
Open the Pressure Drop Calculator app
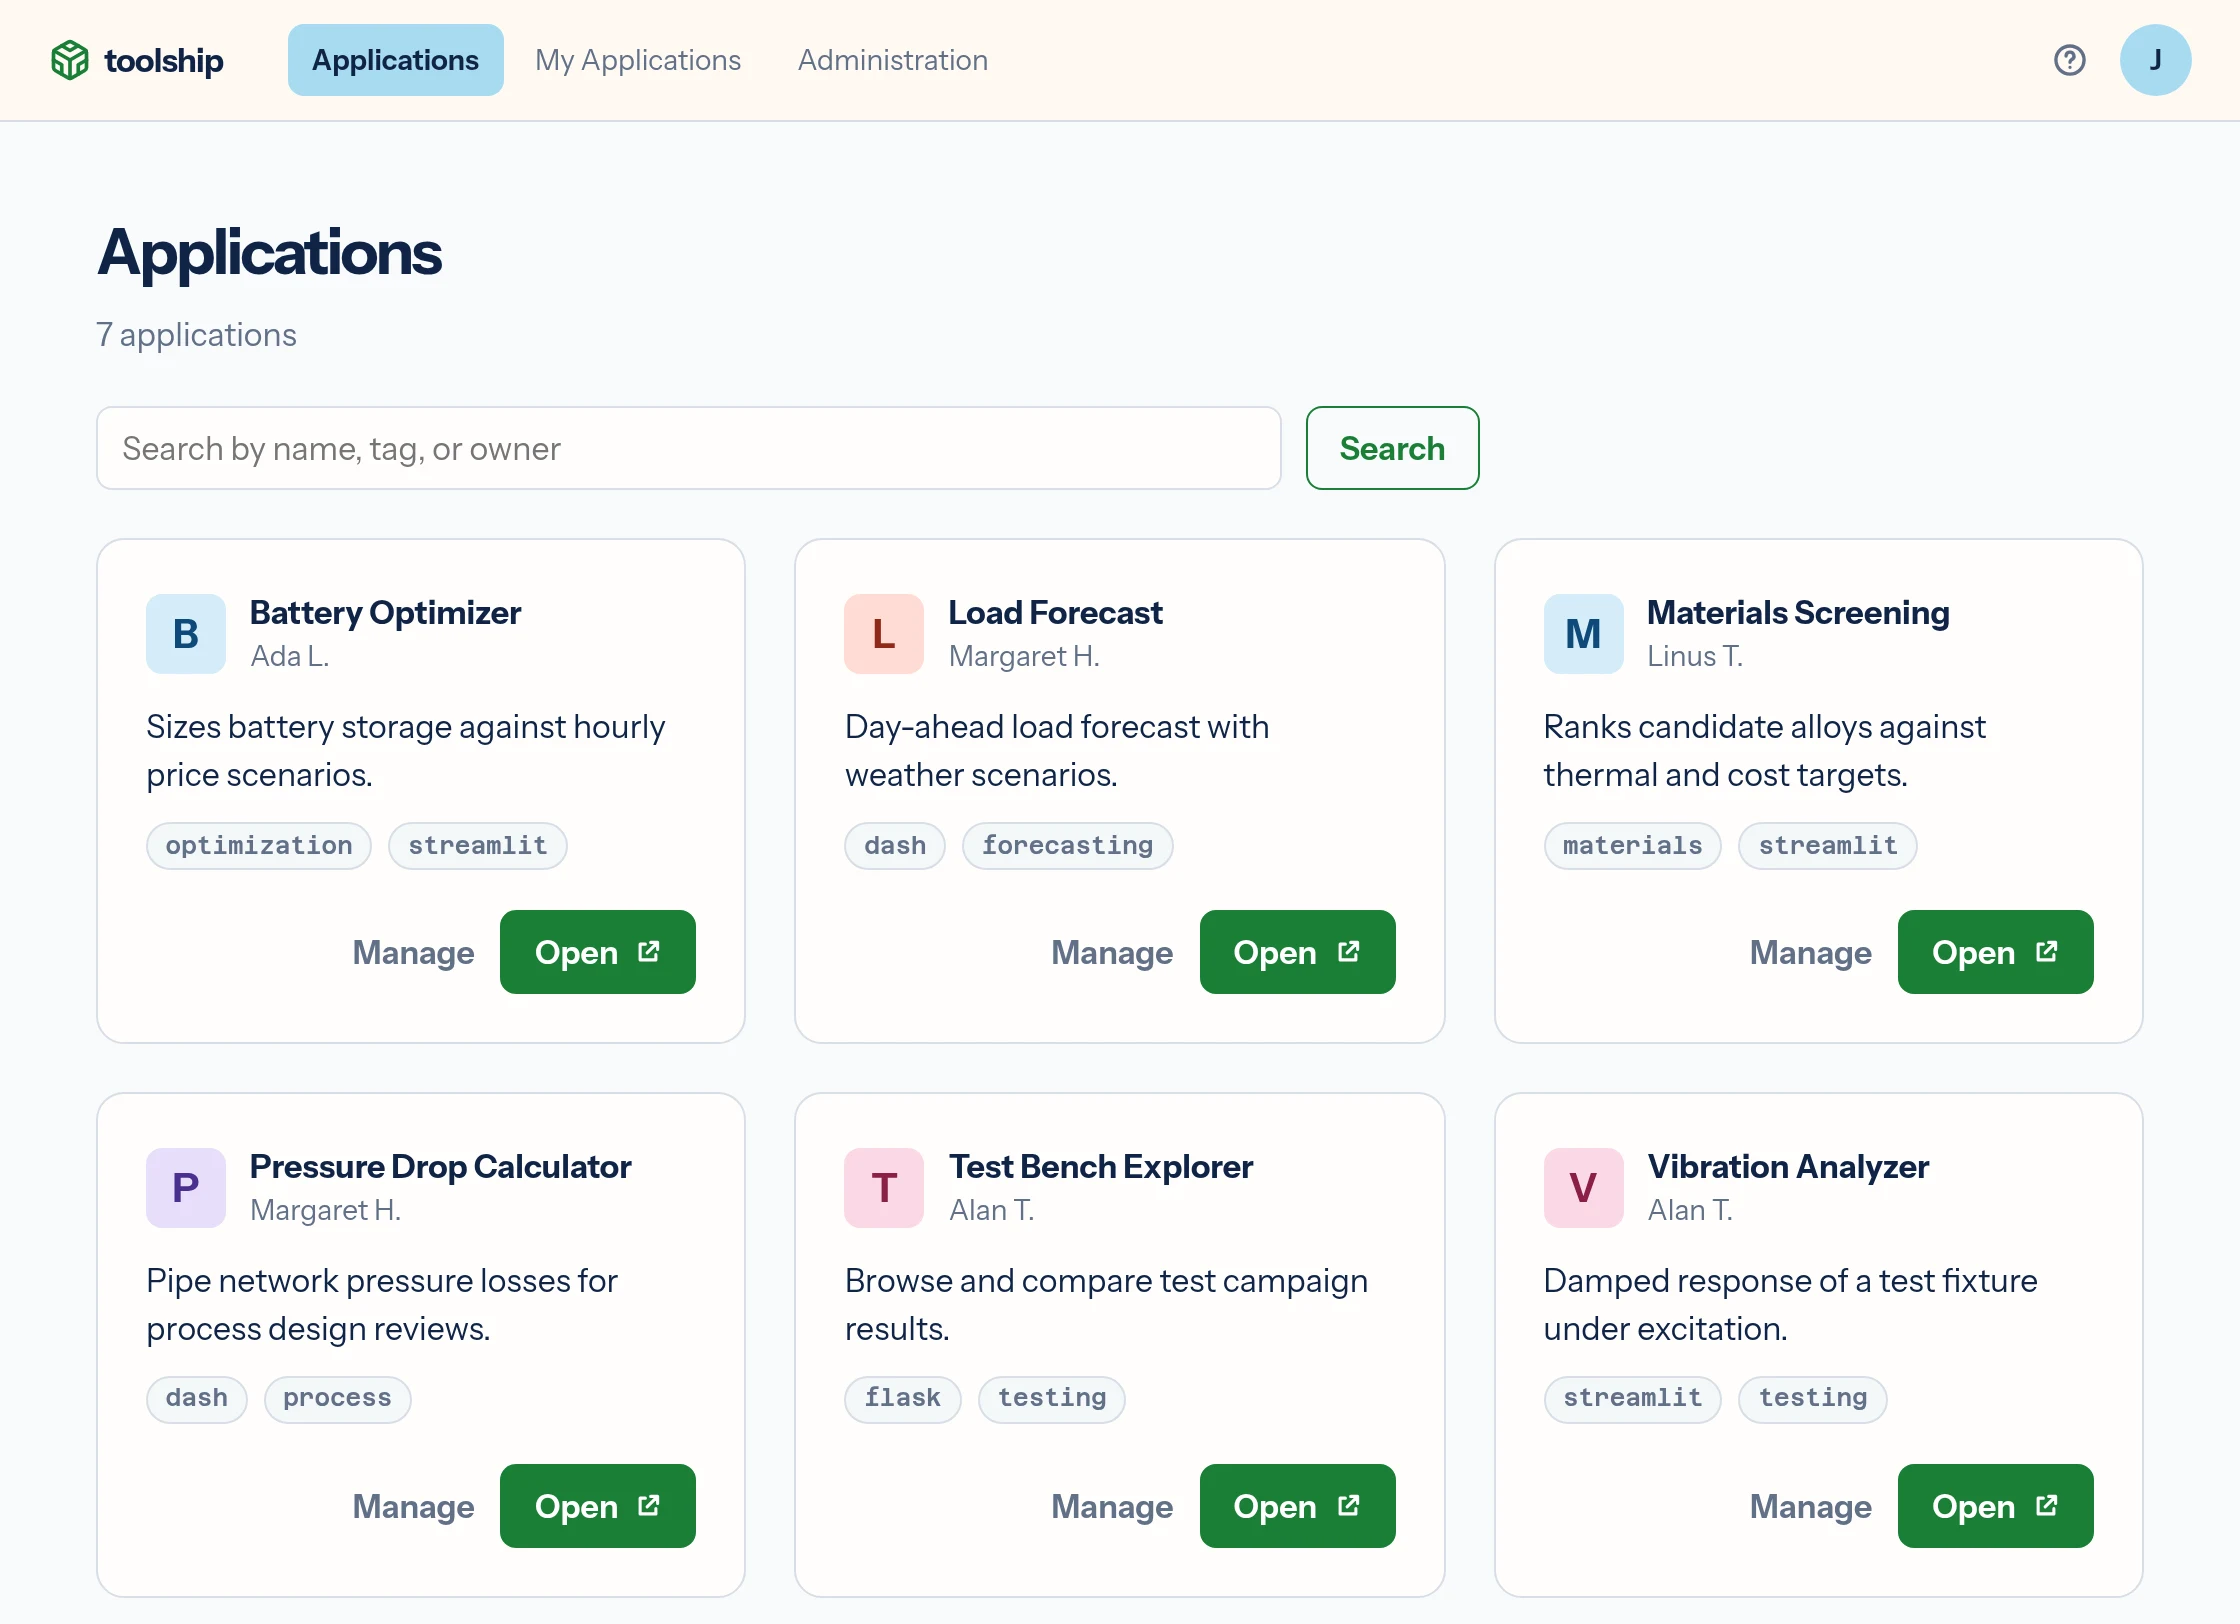597,1506
